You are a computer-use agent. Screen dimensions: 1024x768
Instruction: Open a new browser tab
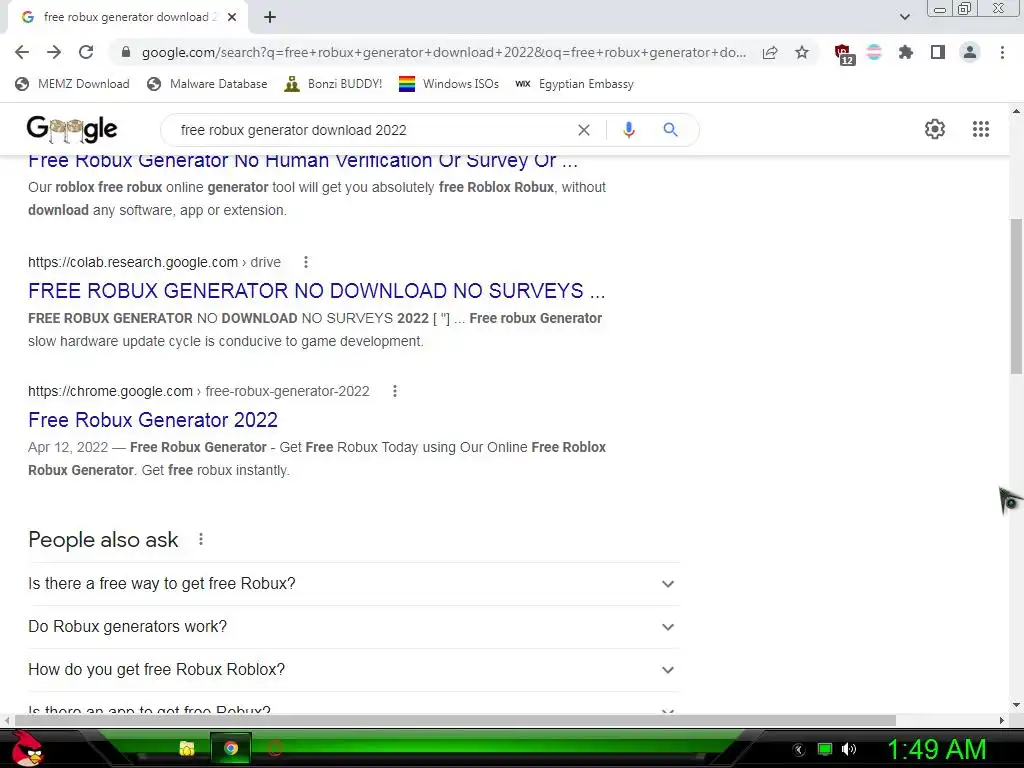click(x=270, y=18)
